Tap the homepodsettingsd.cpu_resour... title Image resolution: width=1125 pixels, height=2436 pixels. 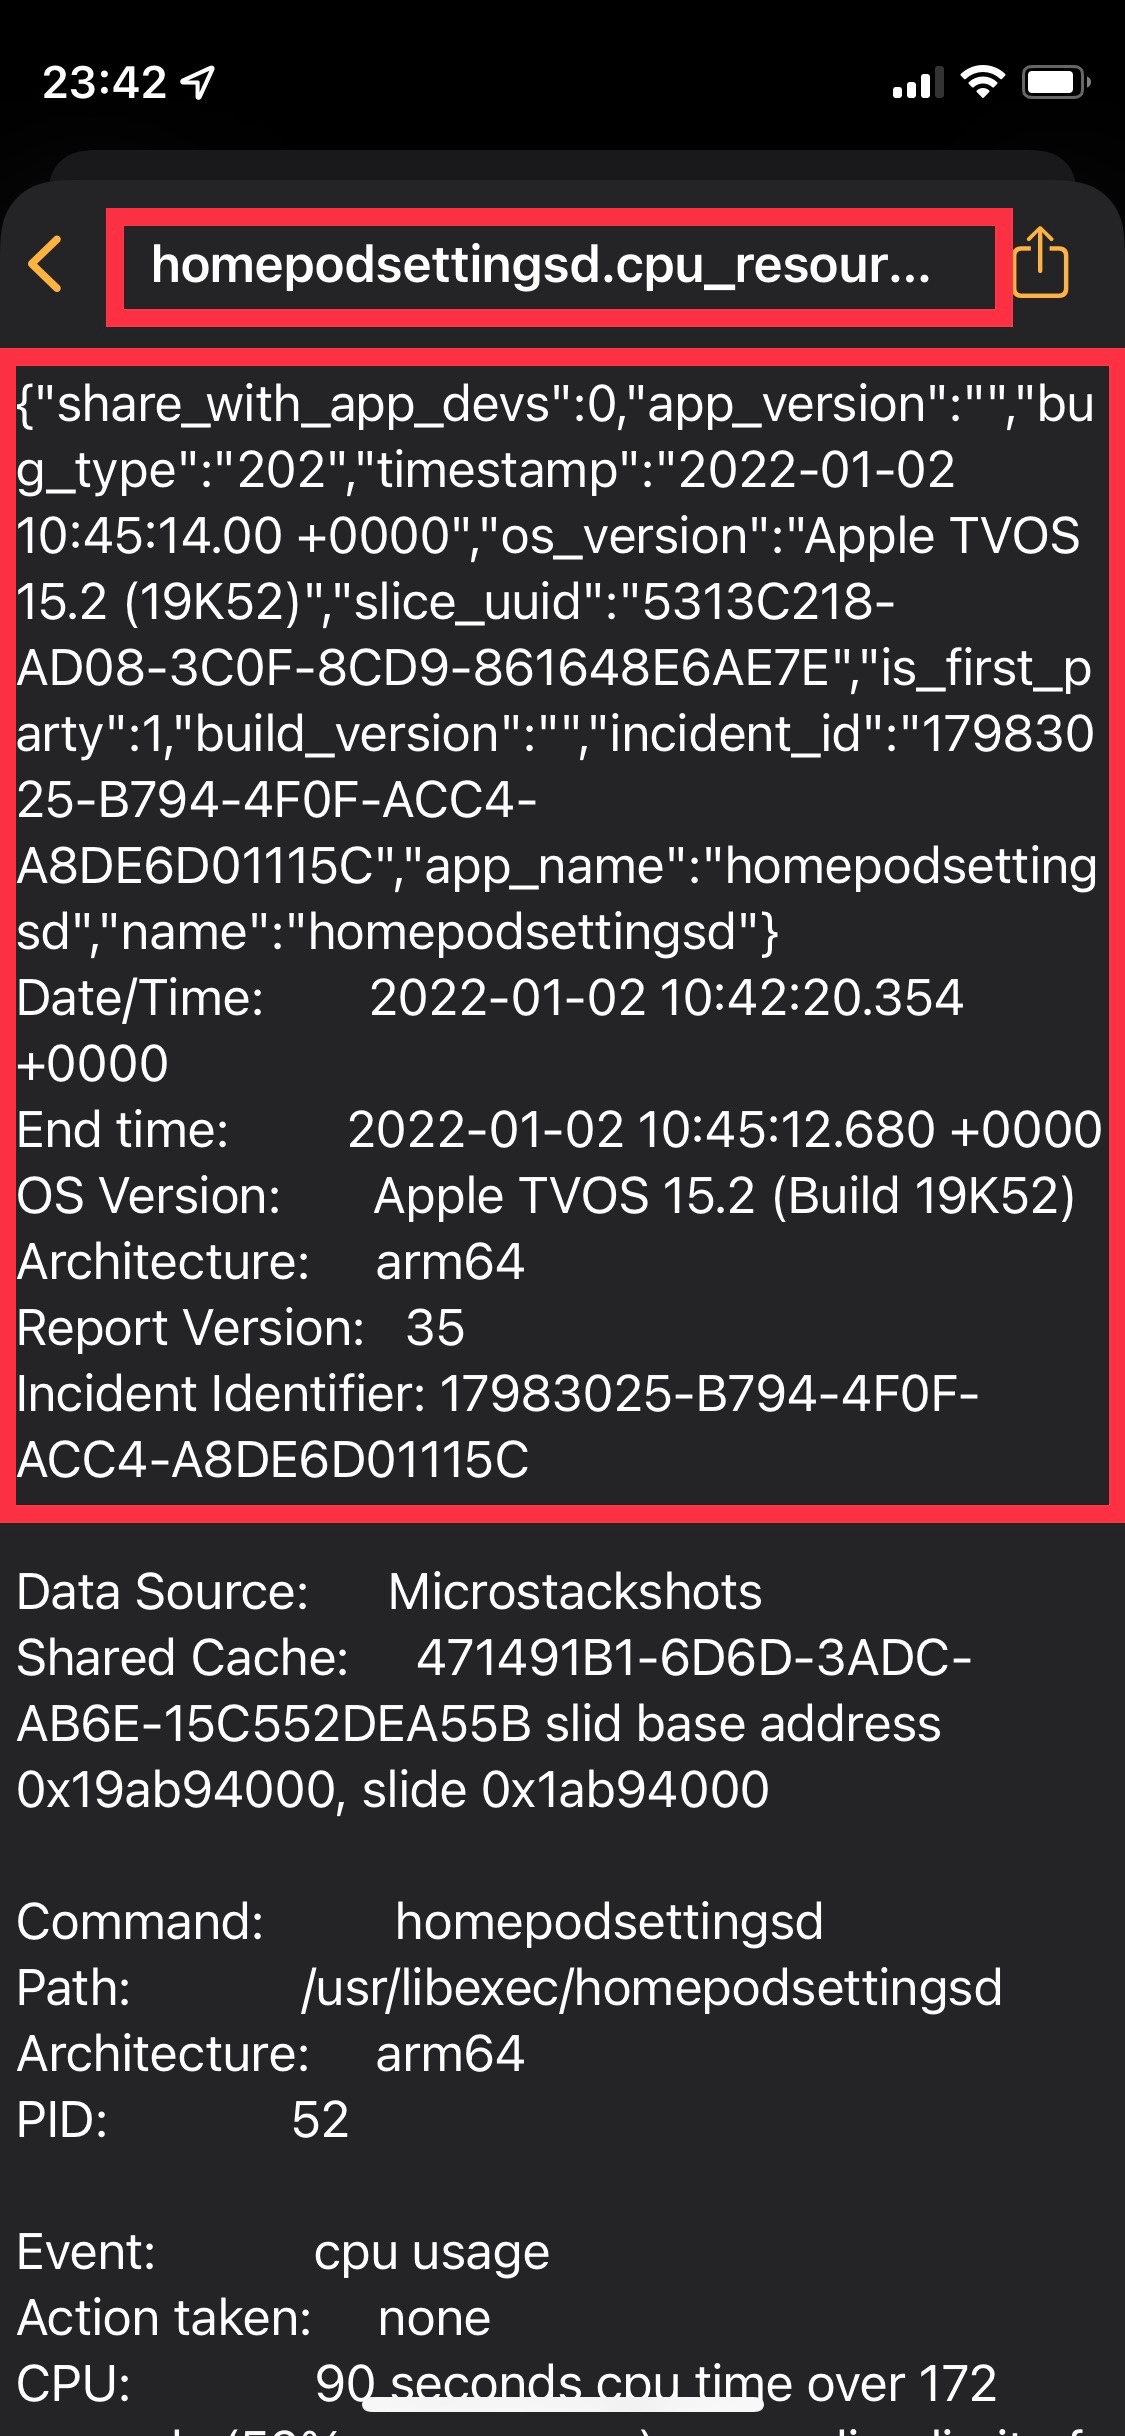click(541, 266)
